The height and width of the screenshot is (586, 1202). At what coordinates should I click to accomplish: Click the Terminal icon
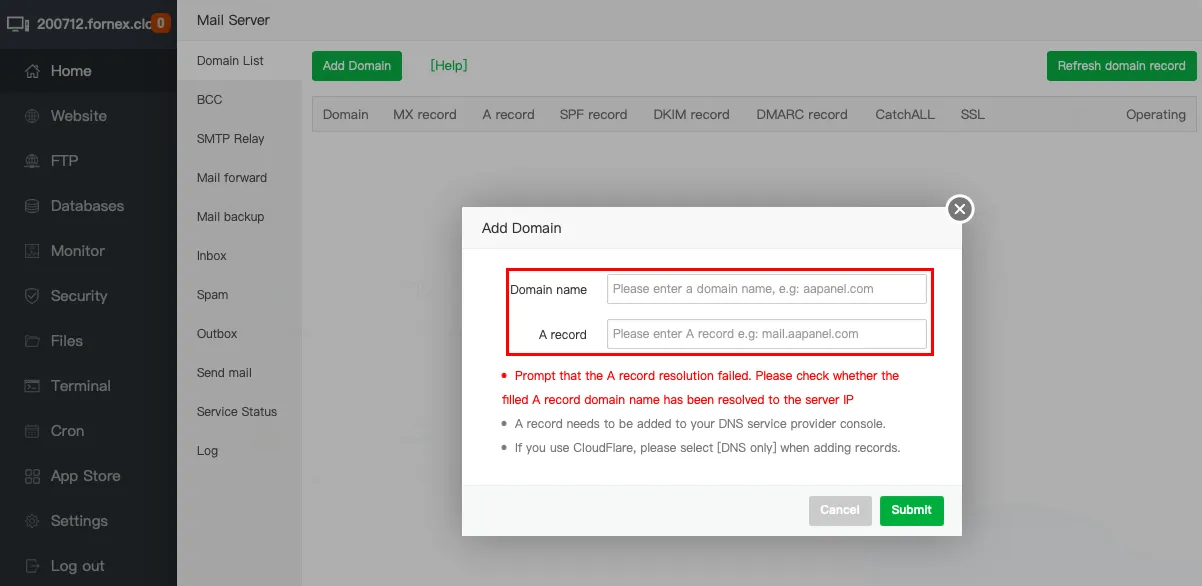pyautogui.click(x=32, y=386)
